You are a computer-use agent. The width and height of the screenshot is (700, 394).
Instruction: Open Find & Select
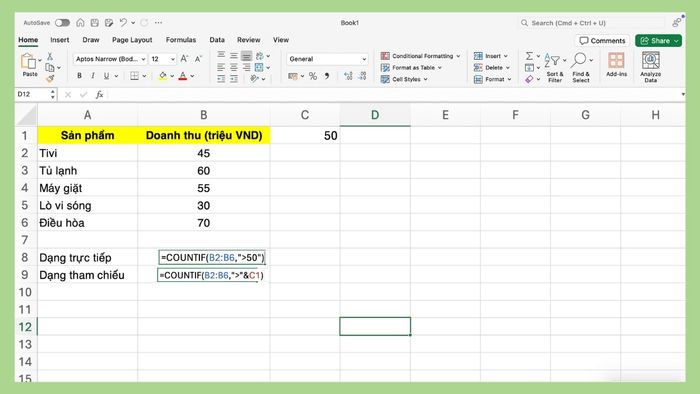[581, 67]
